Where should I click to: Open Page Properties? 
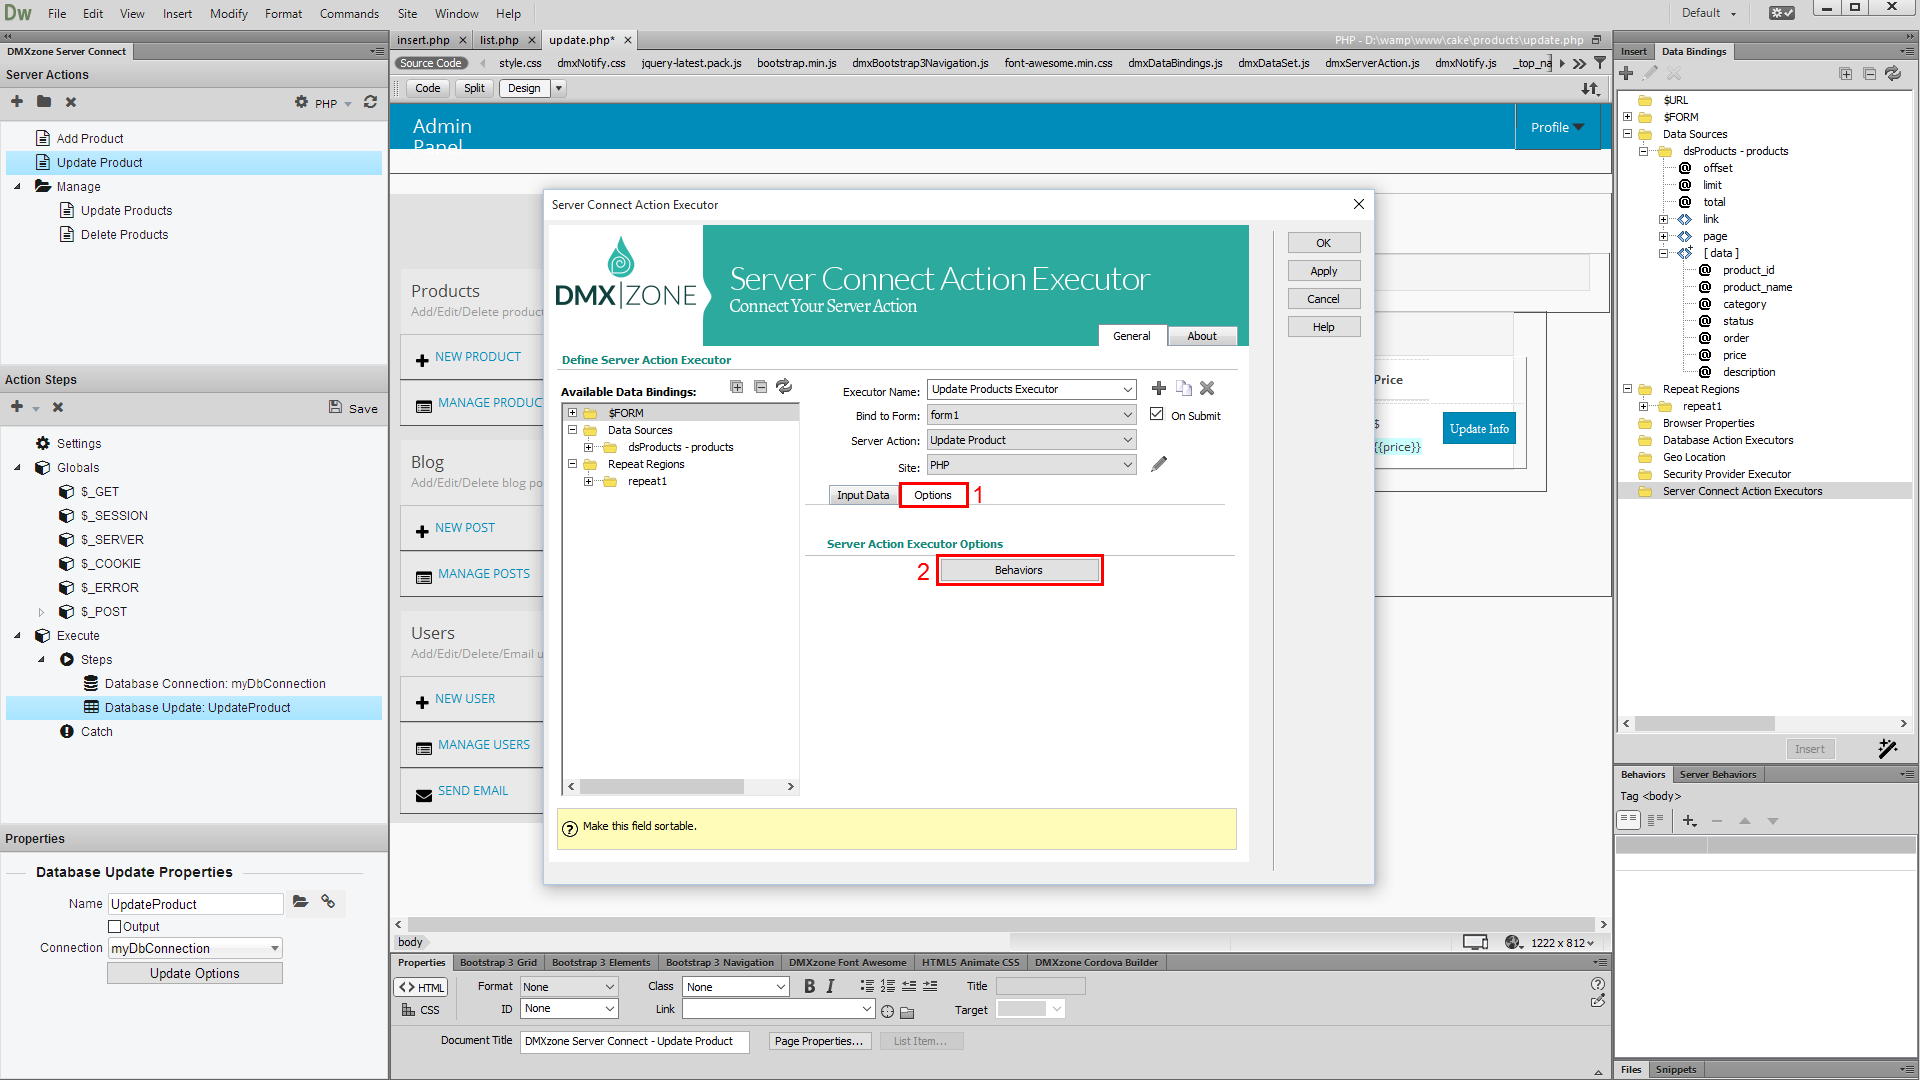pos(818,1041)
